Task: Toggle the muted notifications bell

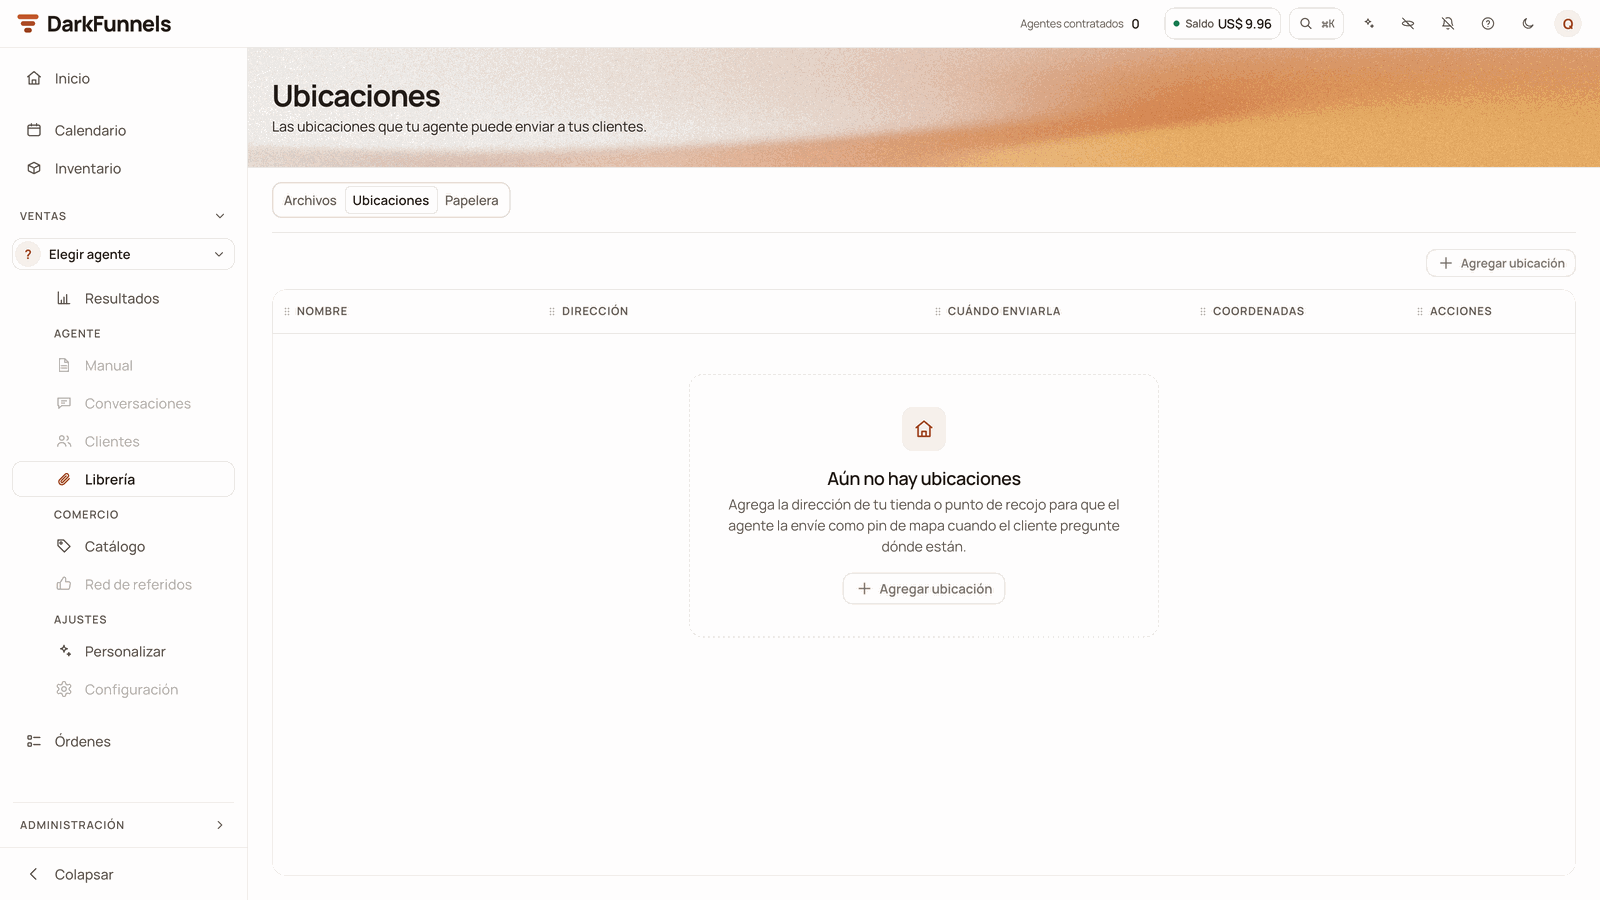Action: click(x=1448, y=24)
